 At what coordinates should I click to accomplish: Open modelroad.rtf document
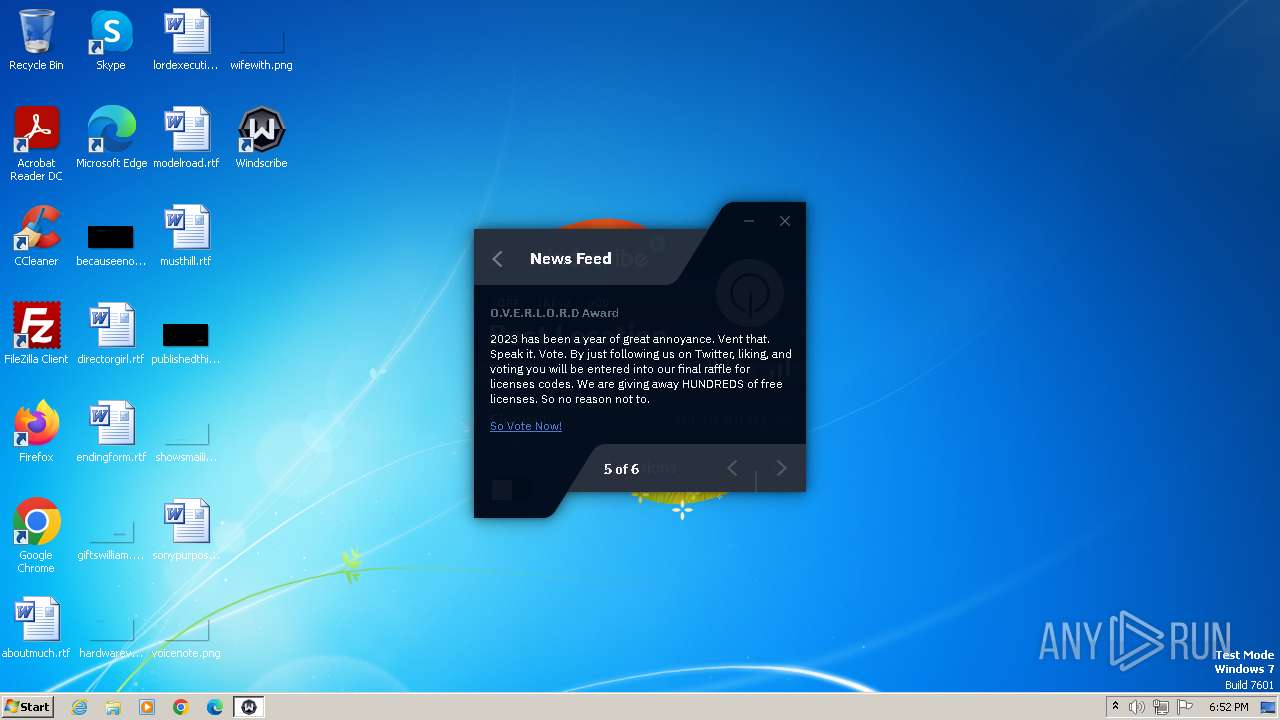[186, 139]
